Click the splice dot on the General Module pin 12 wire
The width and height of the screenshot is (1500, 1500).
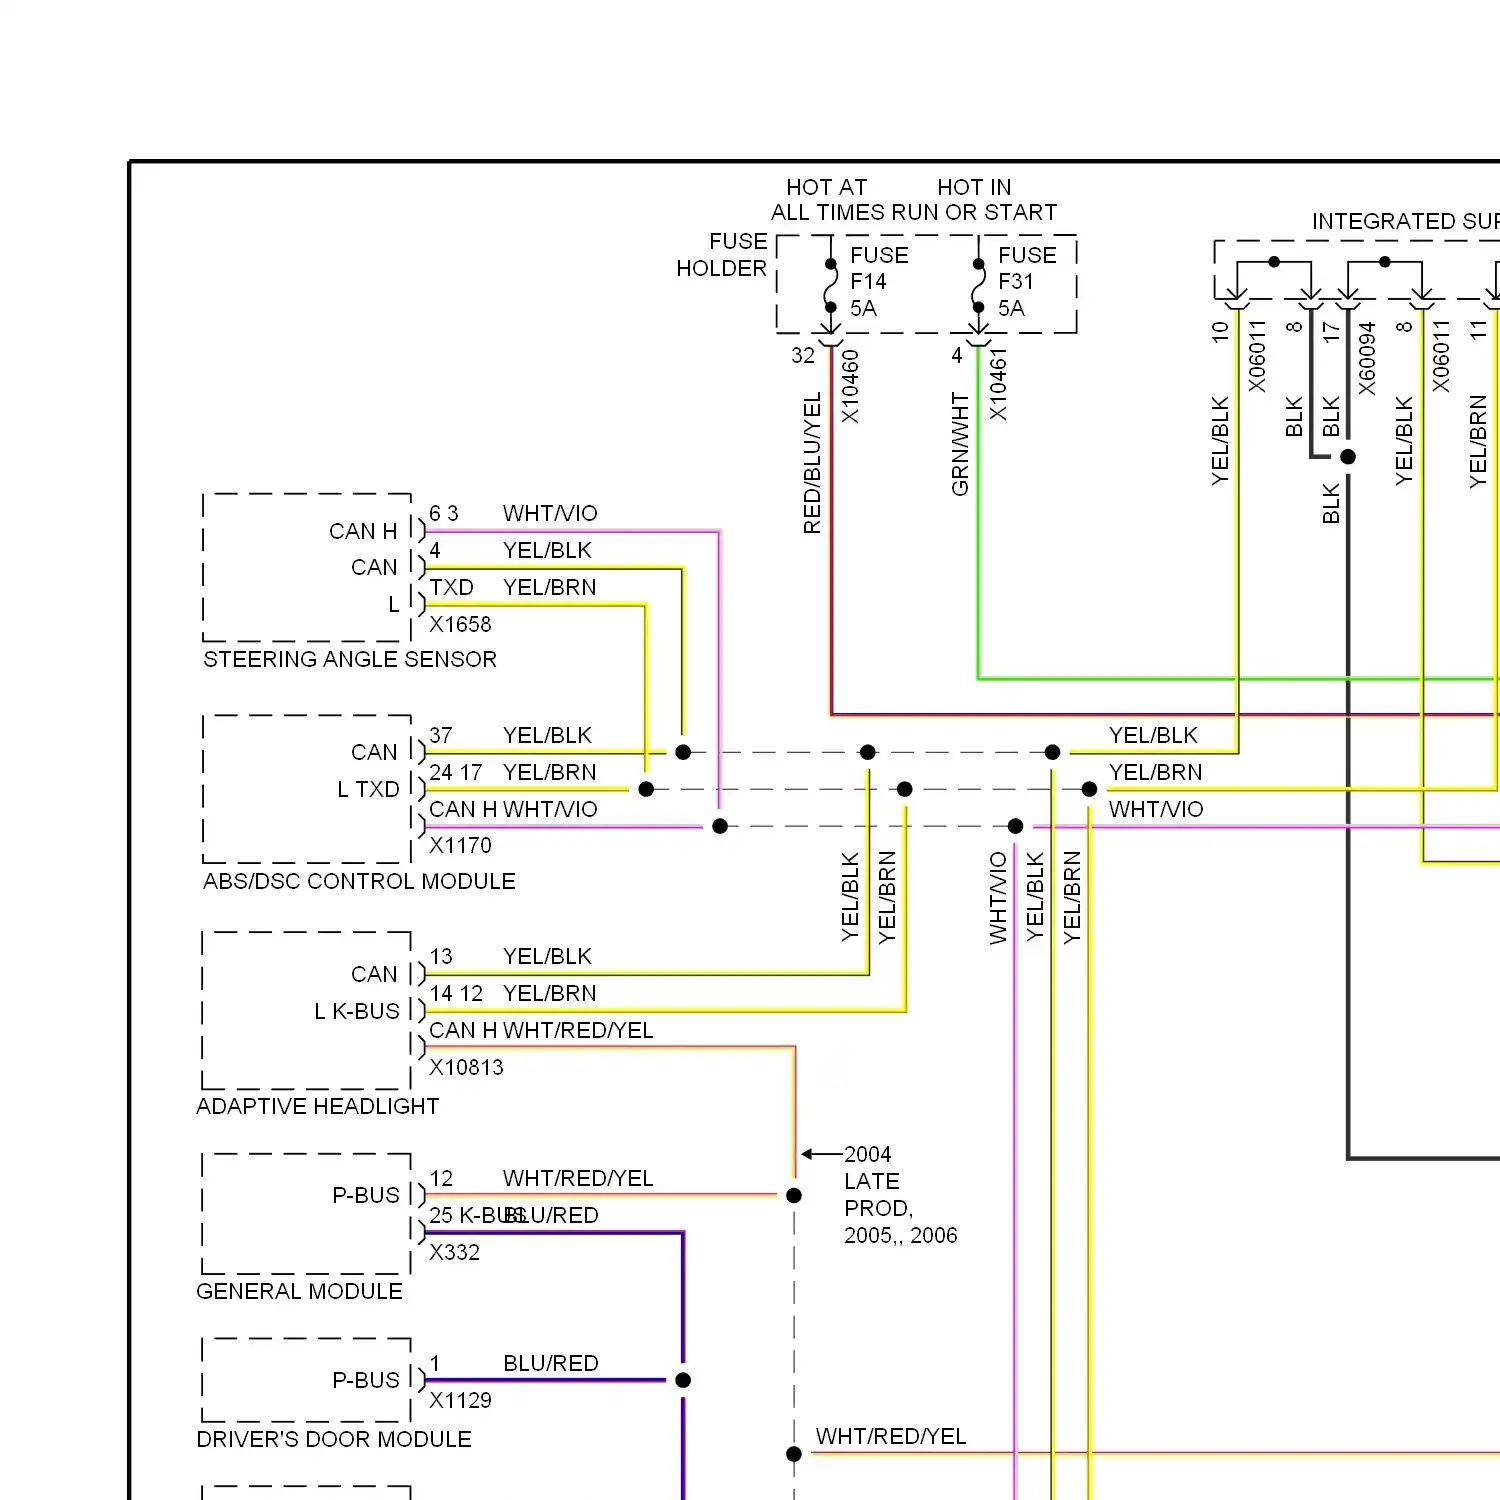(794, 1195)
